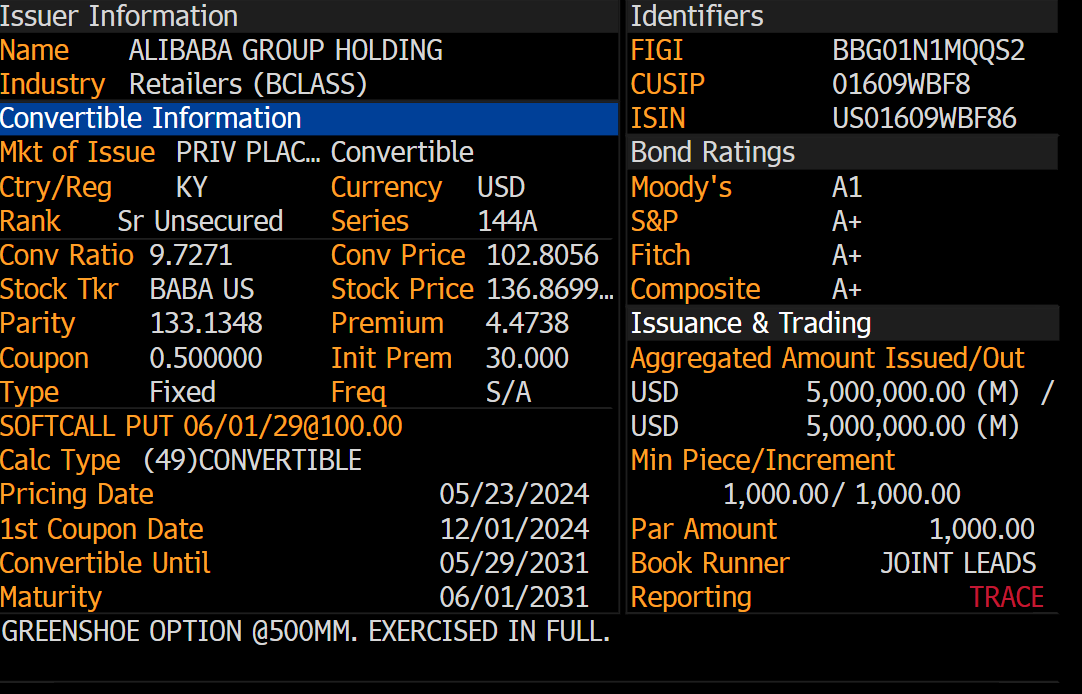The image size is (1082, 694).
Task: Click the A+ rating beside Fitch
Action: [847, 255]
